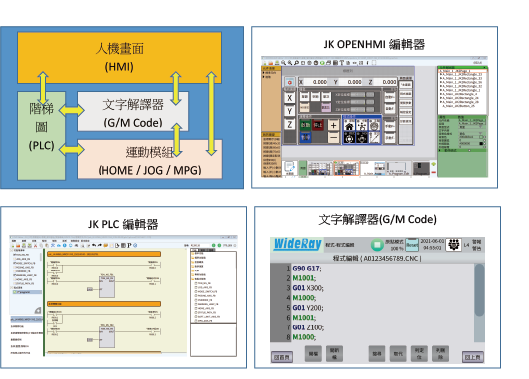The image size is (529, 379).
Task: Open the page thumbnail with pencil icon
Action: click(x=290, y=168)
